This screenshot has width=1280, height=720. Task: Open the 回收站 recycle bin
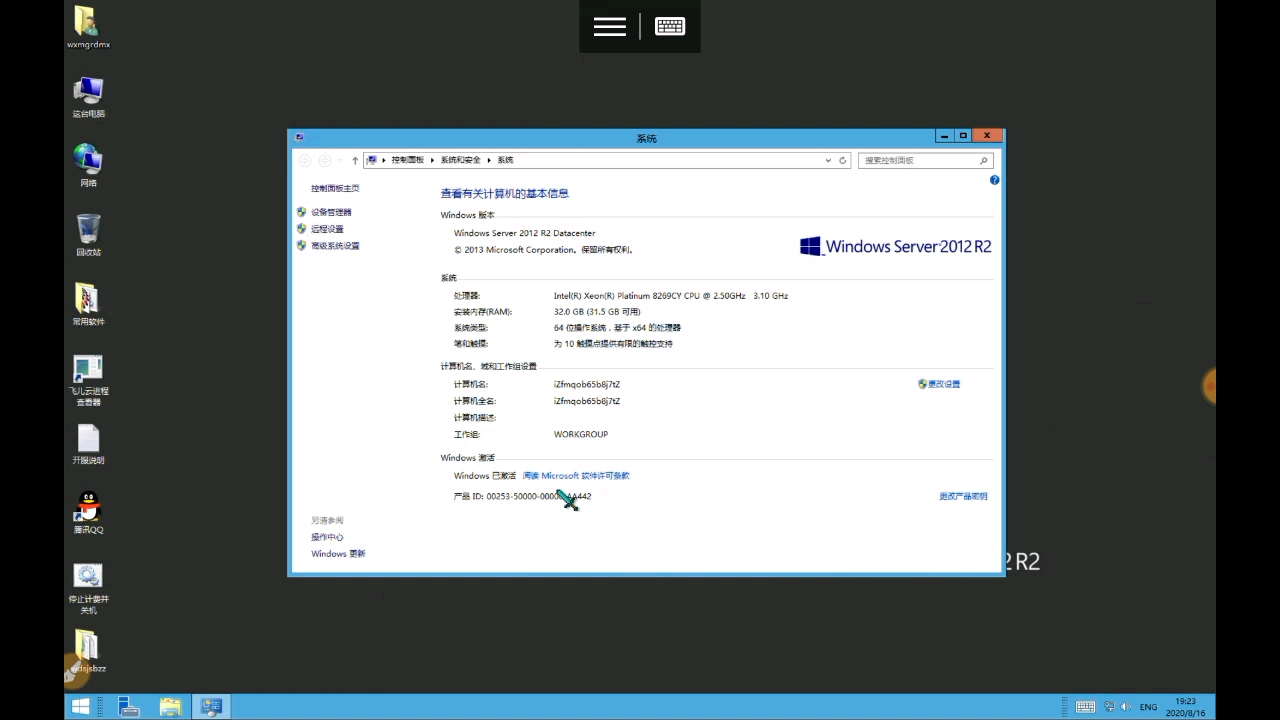pyautogui.click(x=88, y=235)
